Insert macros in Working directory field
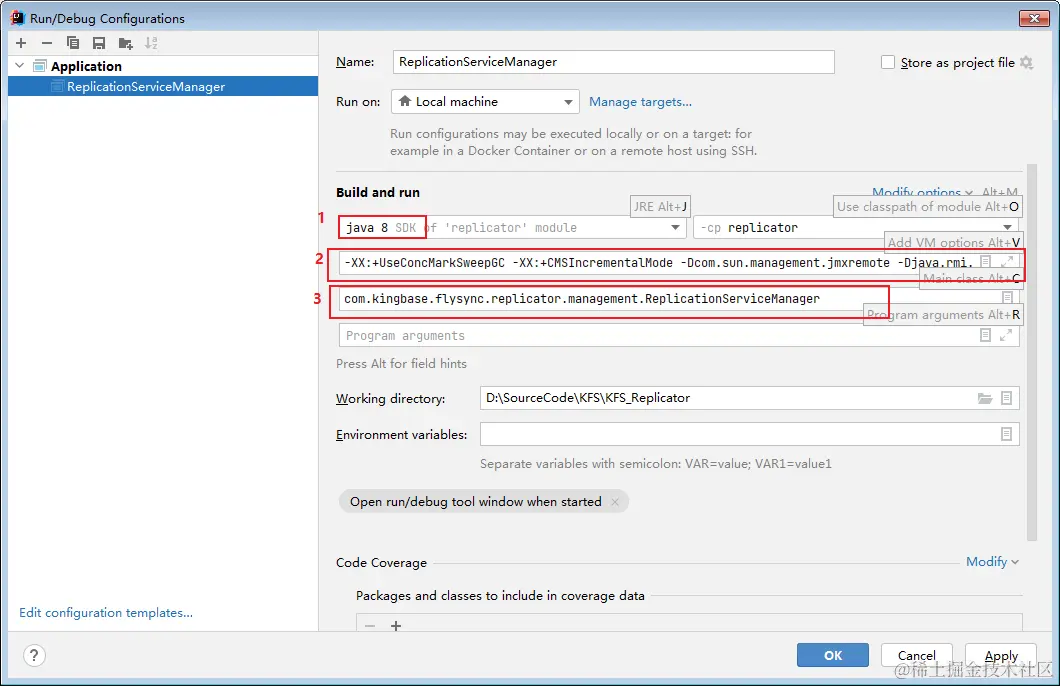 (x=1007, y=398)
